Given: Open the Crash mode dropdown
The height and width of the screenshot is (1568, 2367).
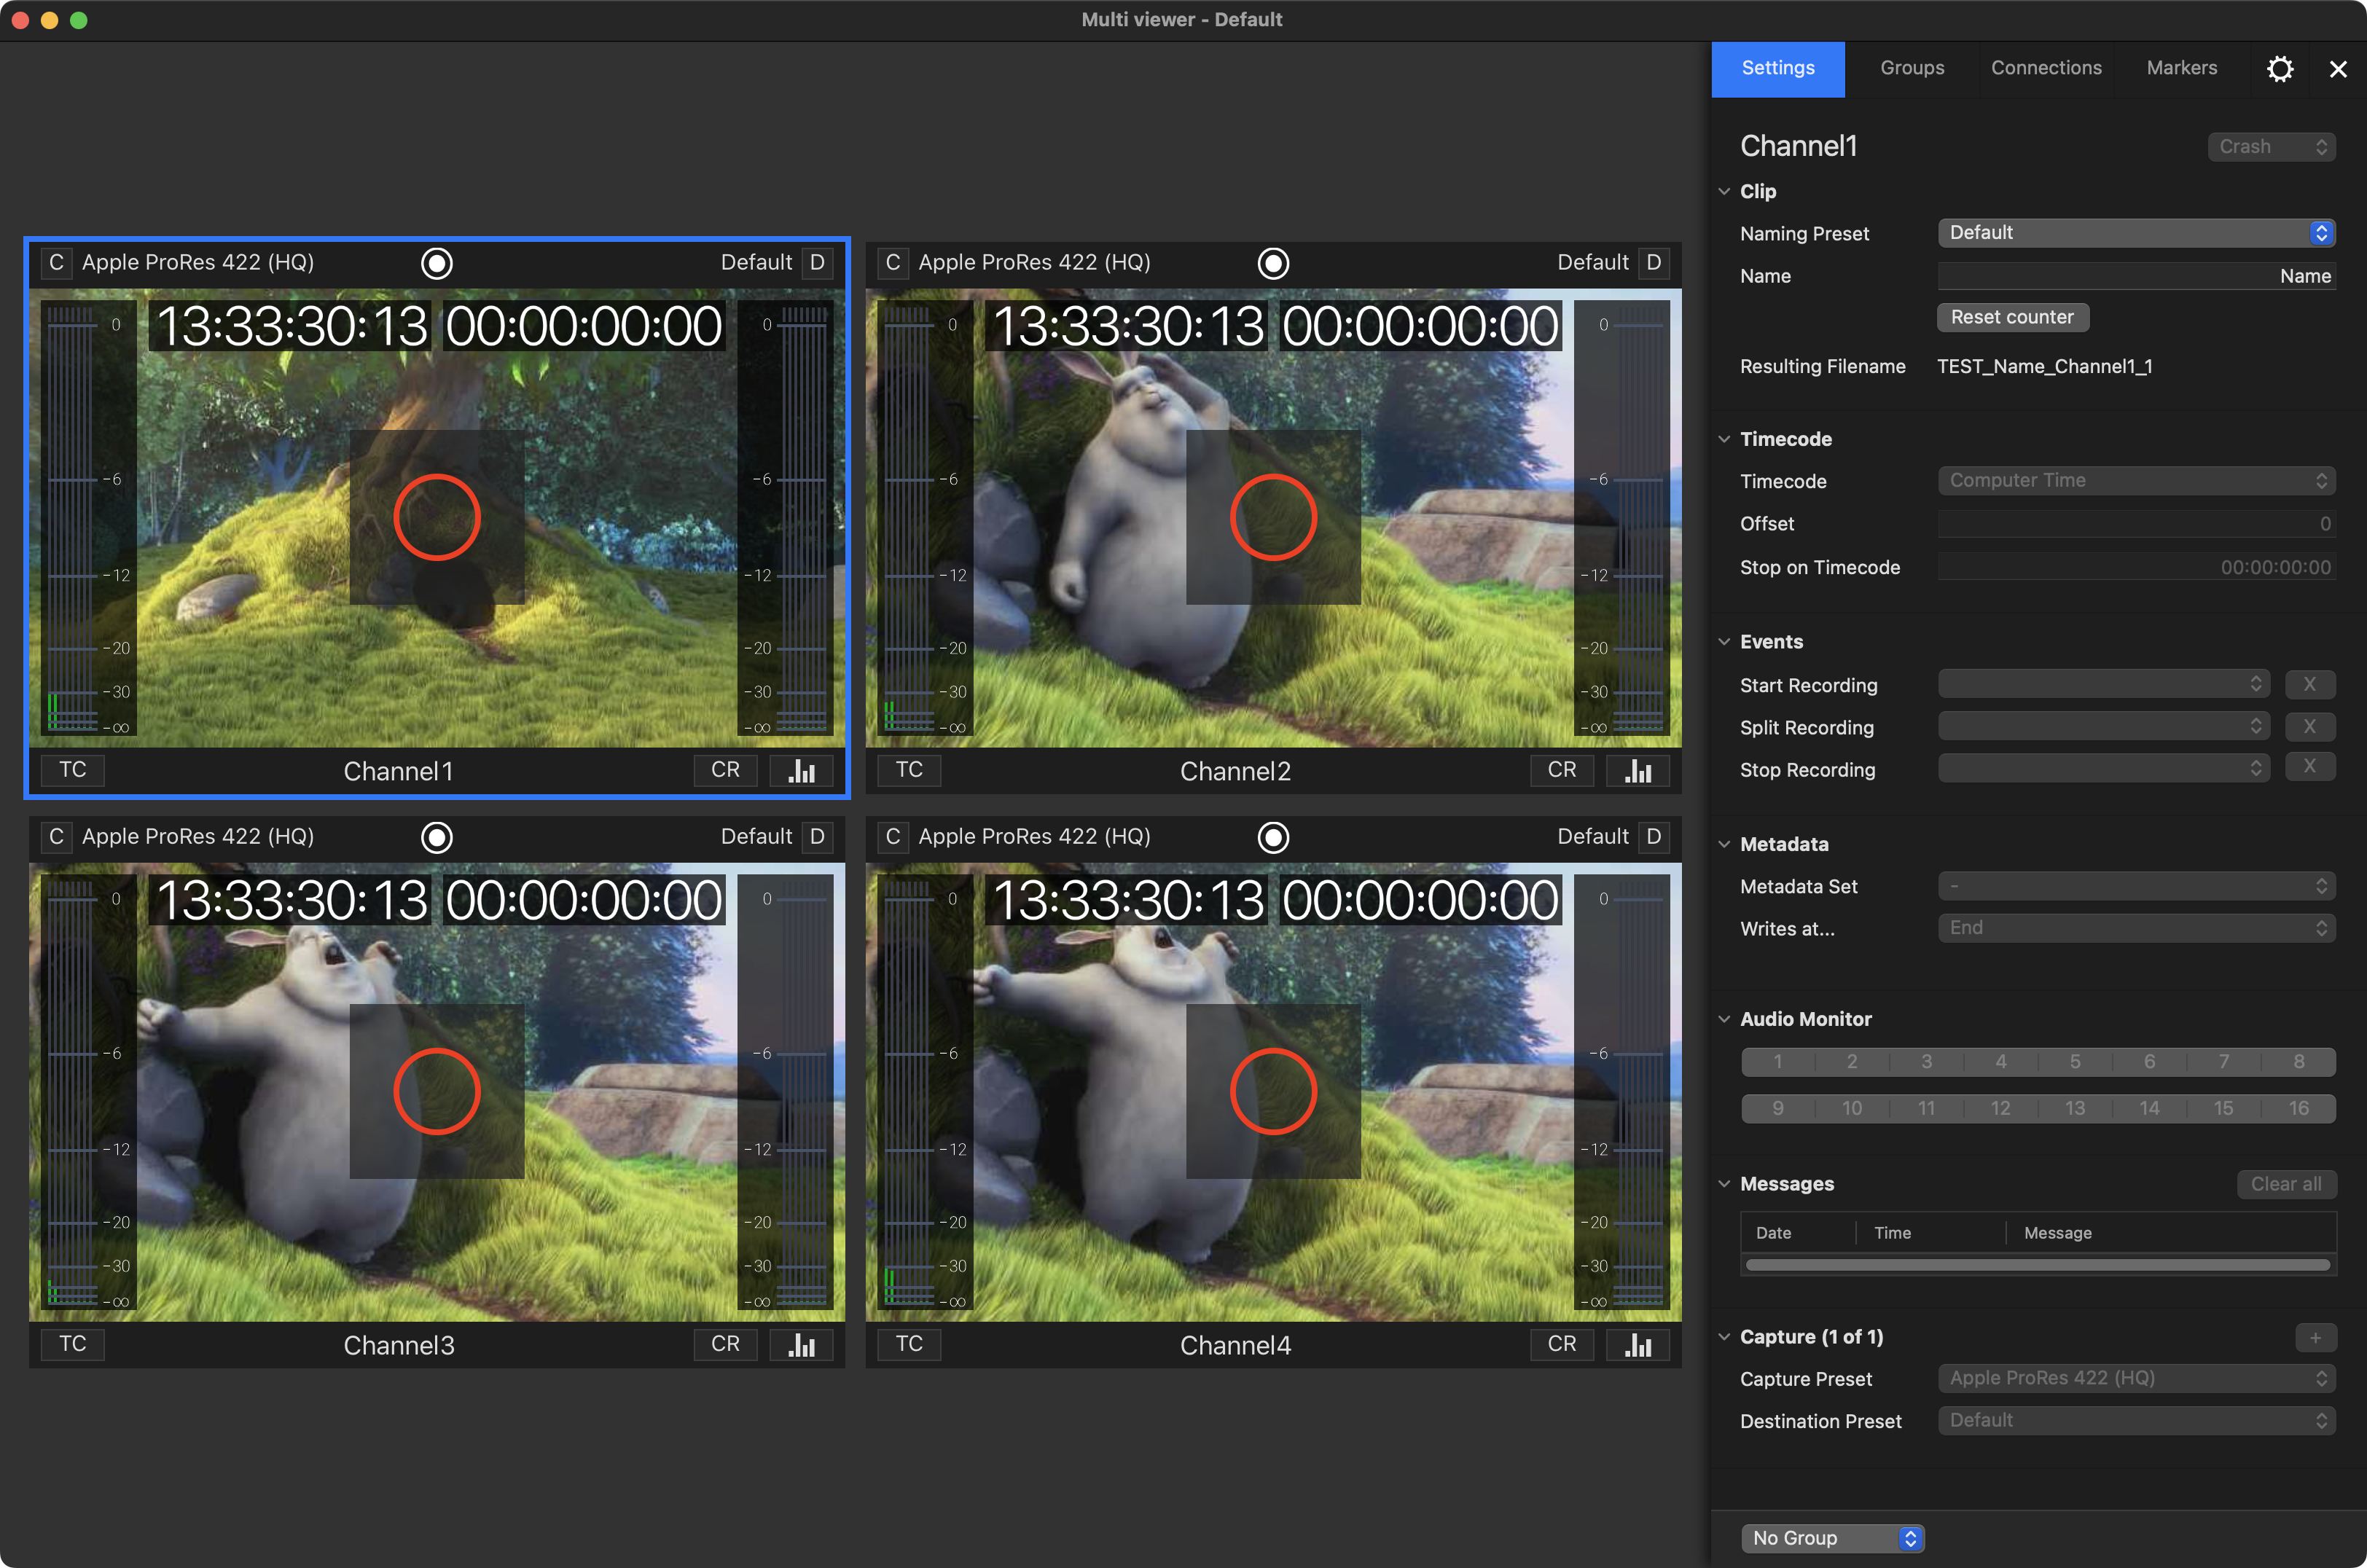Looking at the screenshot, I should [x=2271, y=147].
